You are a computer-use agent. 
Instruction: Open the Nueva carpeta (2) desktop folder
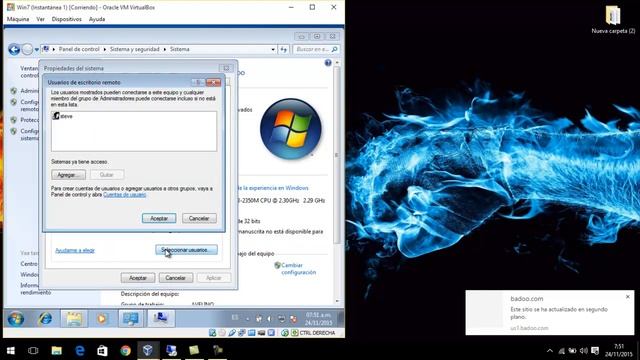pyautogui.click(x=613, y=19)
